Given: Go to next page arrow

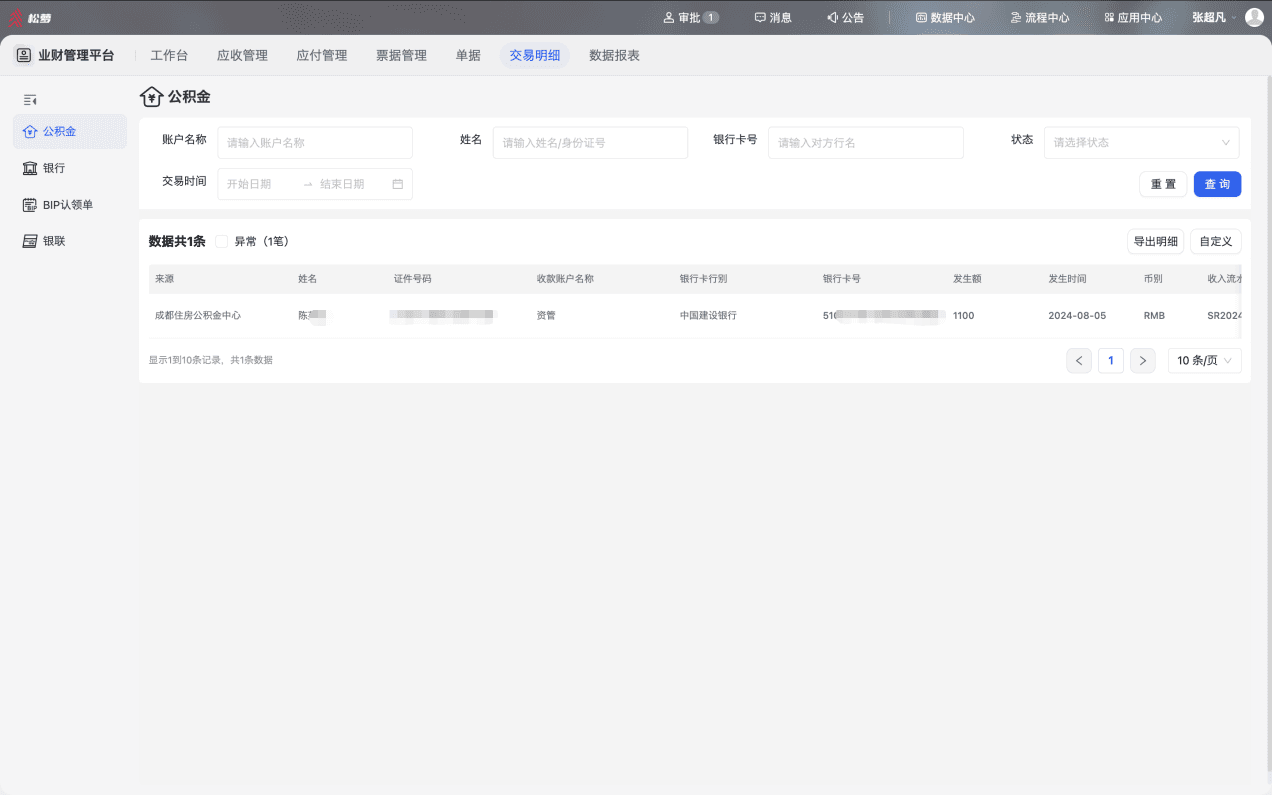Looking at the screenshot, I should pos(1143,360).
